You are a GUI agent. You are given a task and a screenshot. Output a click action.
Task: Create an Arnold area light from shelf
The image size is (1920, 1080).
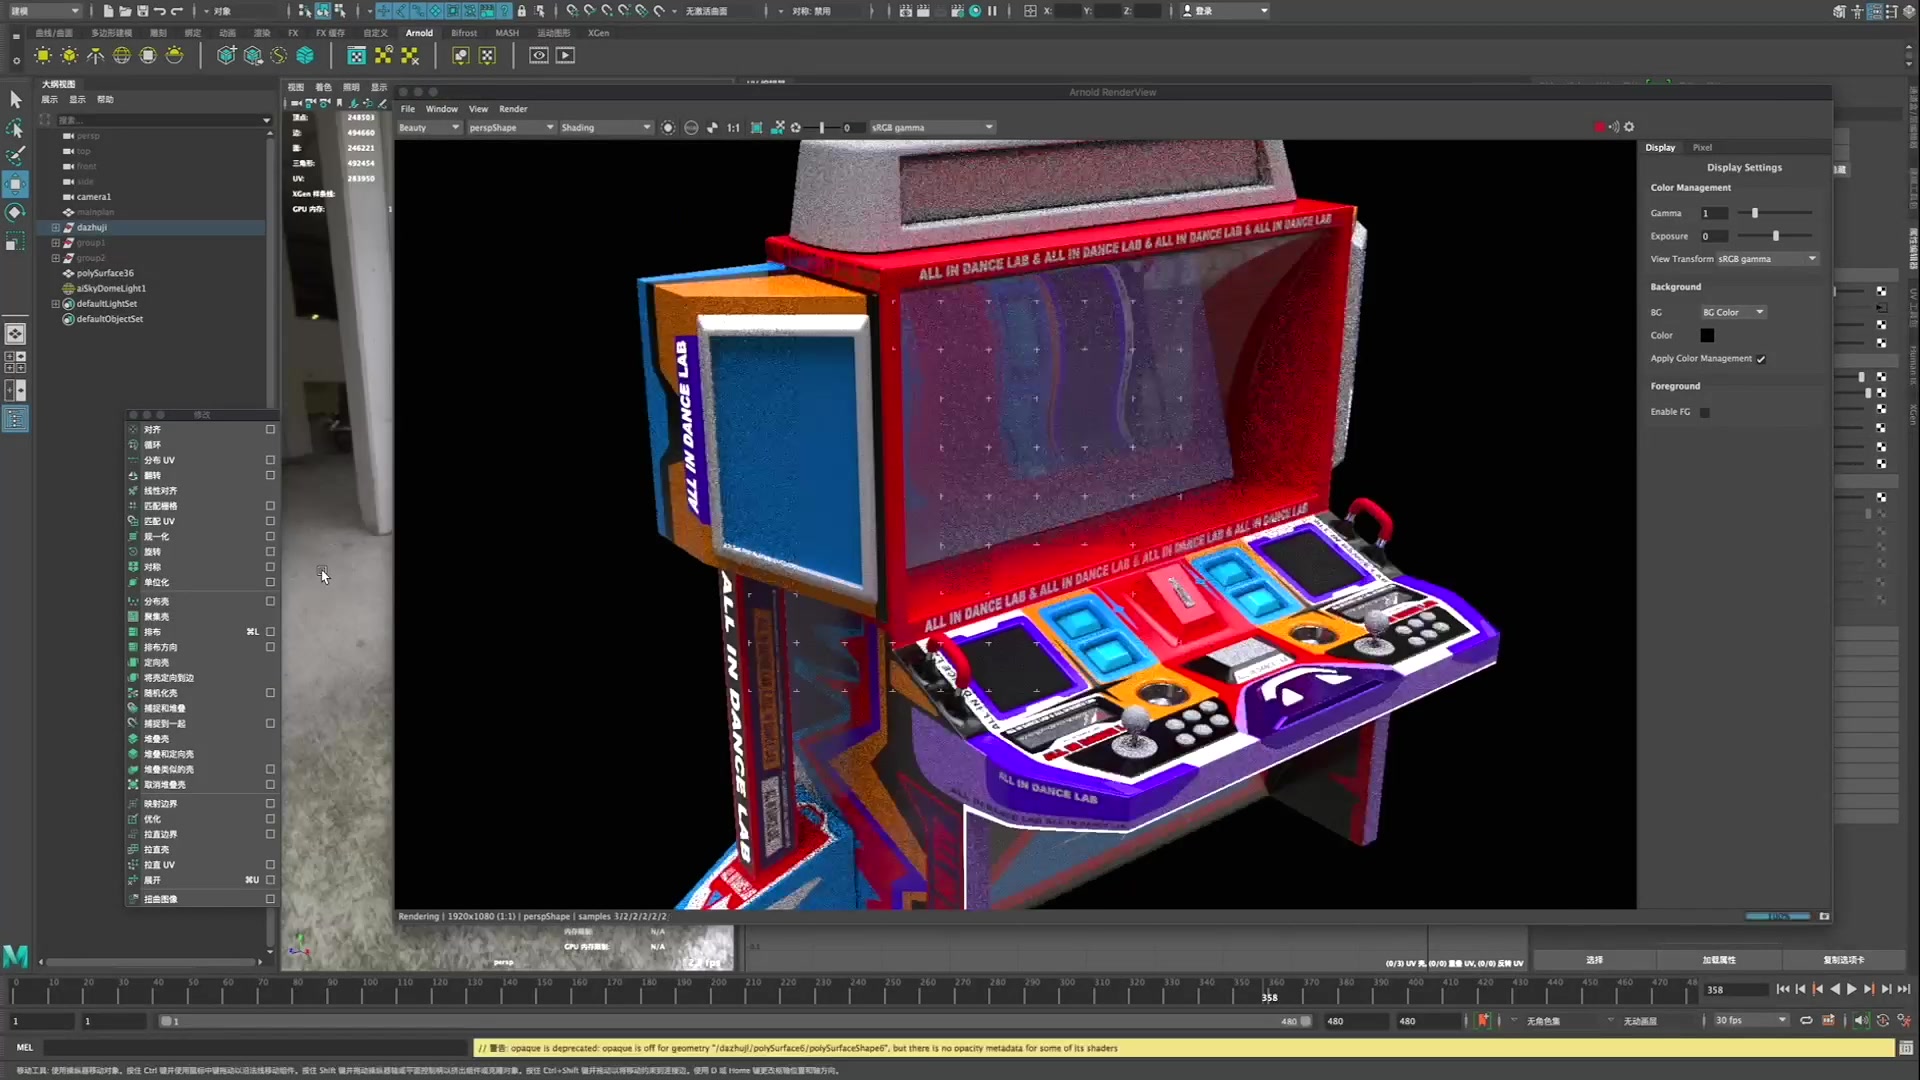[x=43, y=56]
